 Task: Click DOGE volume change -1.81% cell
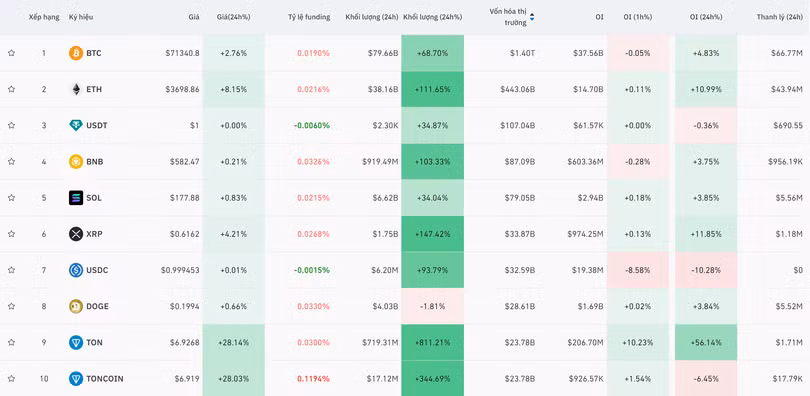pos(432,306)
